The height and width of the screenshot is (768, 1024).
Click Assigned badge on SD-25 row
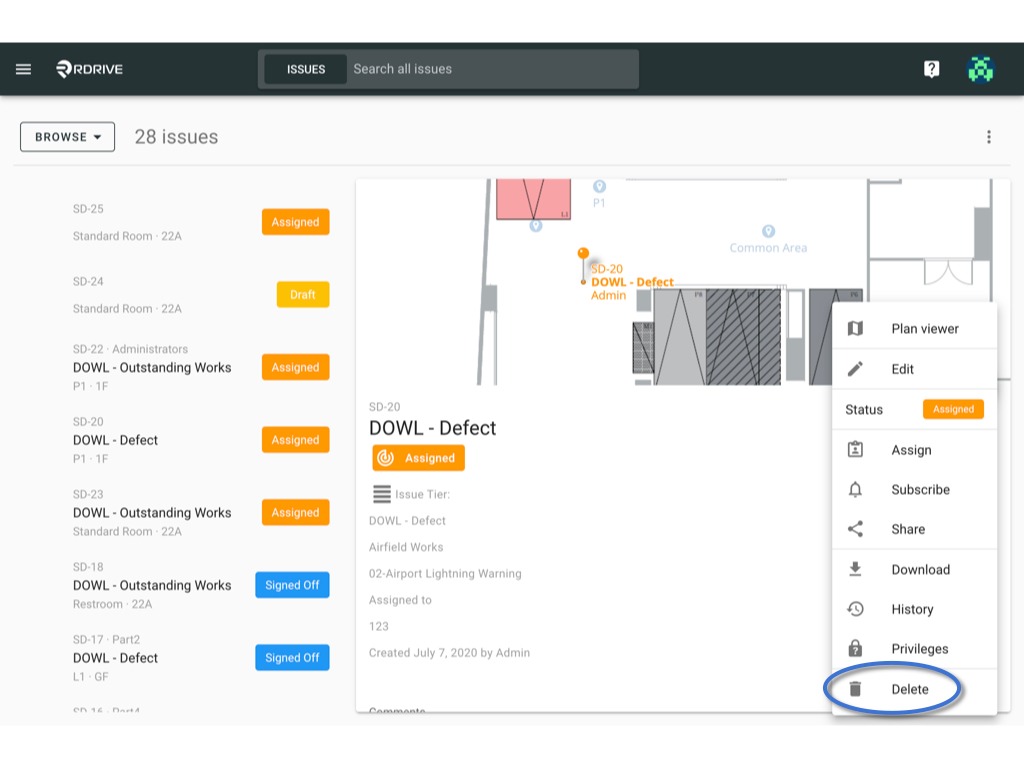pyautogui.click(x=295, y=222)
